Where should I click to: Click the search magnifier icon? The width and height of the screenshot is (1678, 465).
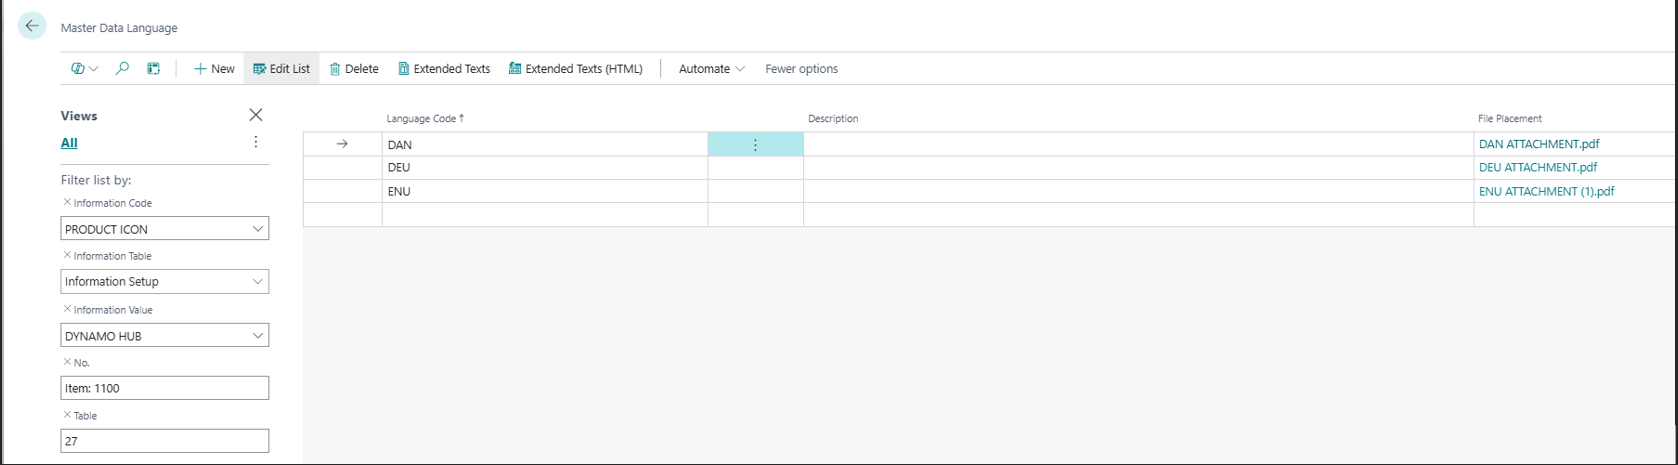122,69
